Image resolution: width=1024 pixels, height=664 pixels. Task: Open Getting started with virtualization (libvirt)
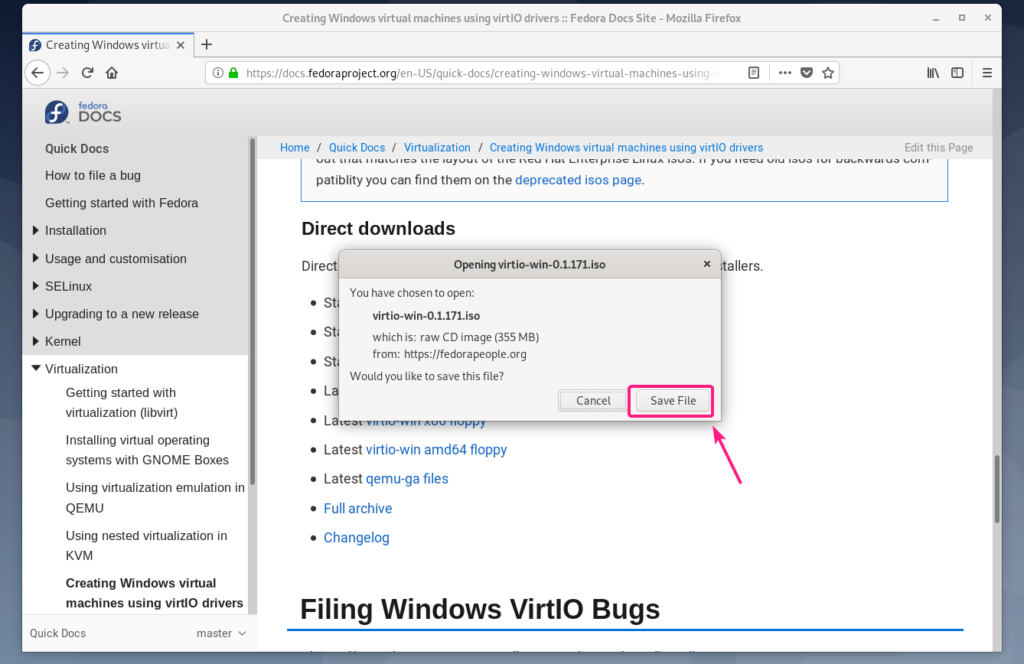[121, 402]
